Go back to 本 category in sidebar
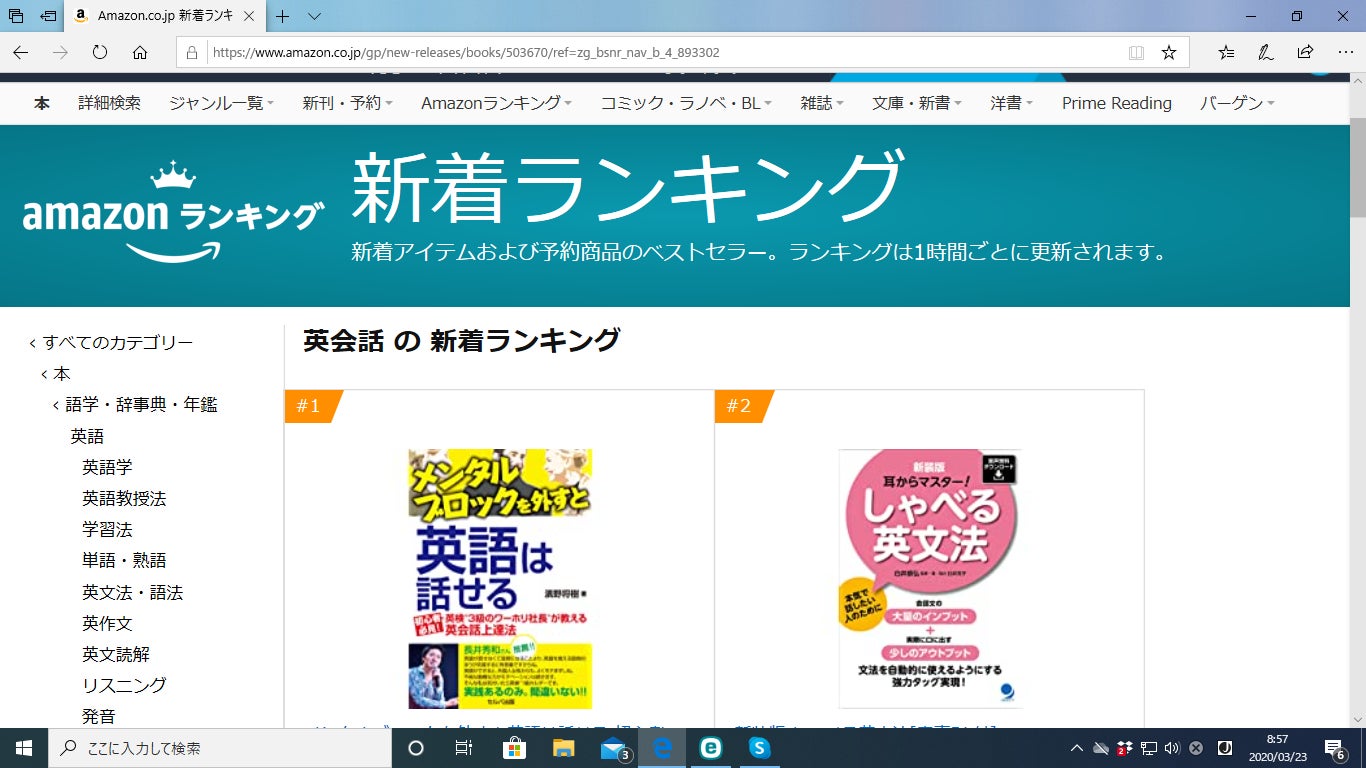This screenshot has height=768, width=1366. click(62, 374)
